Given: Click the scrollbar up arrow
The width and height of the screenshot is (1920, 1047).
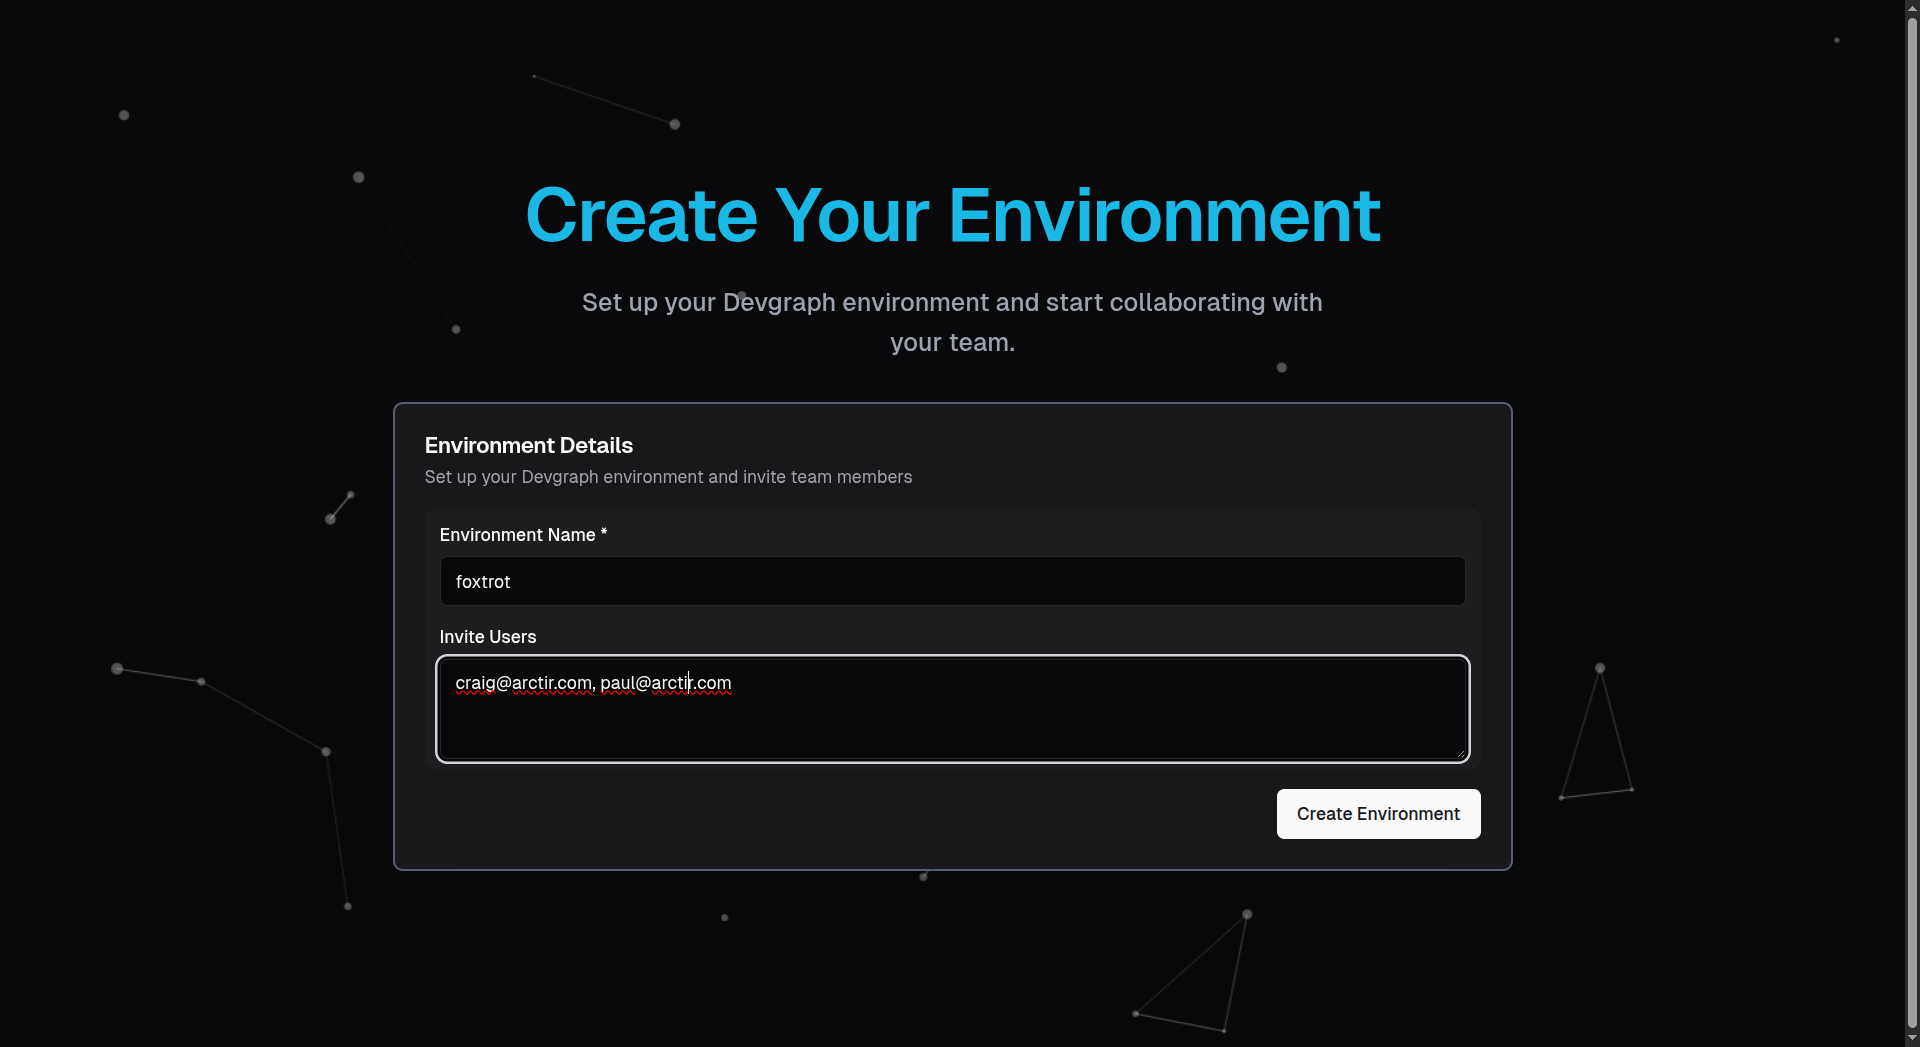Looking at the screenshot, I should pos(1912,8).
